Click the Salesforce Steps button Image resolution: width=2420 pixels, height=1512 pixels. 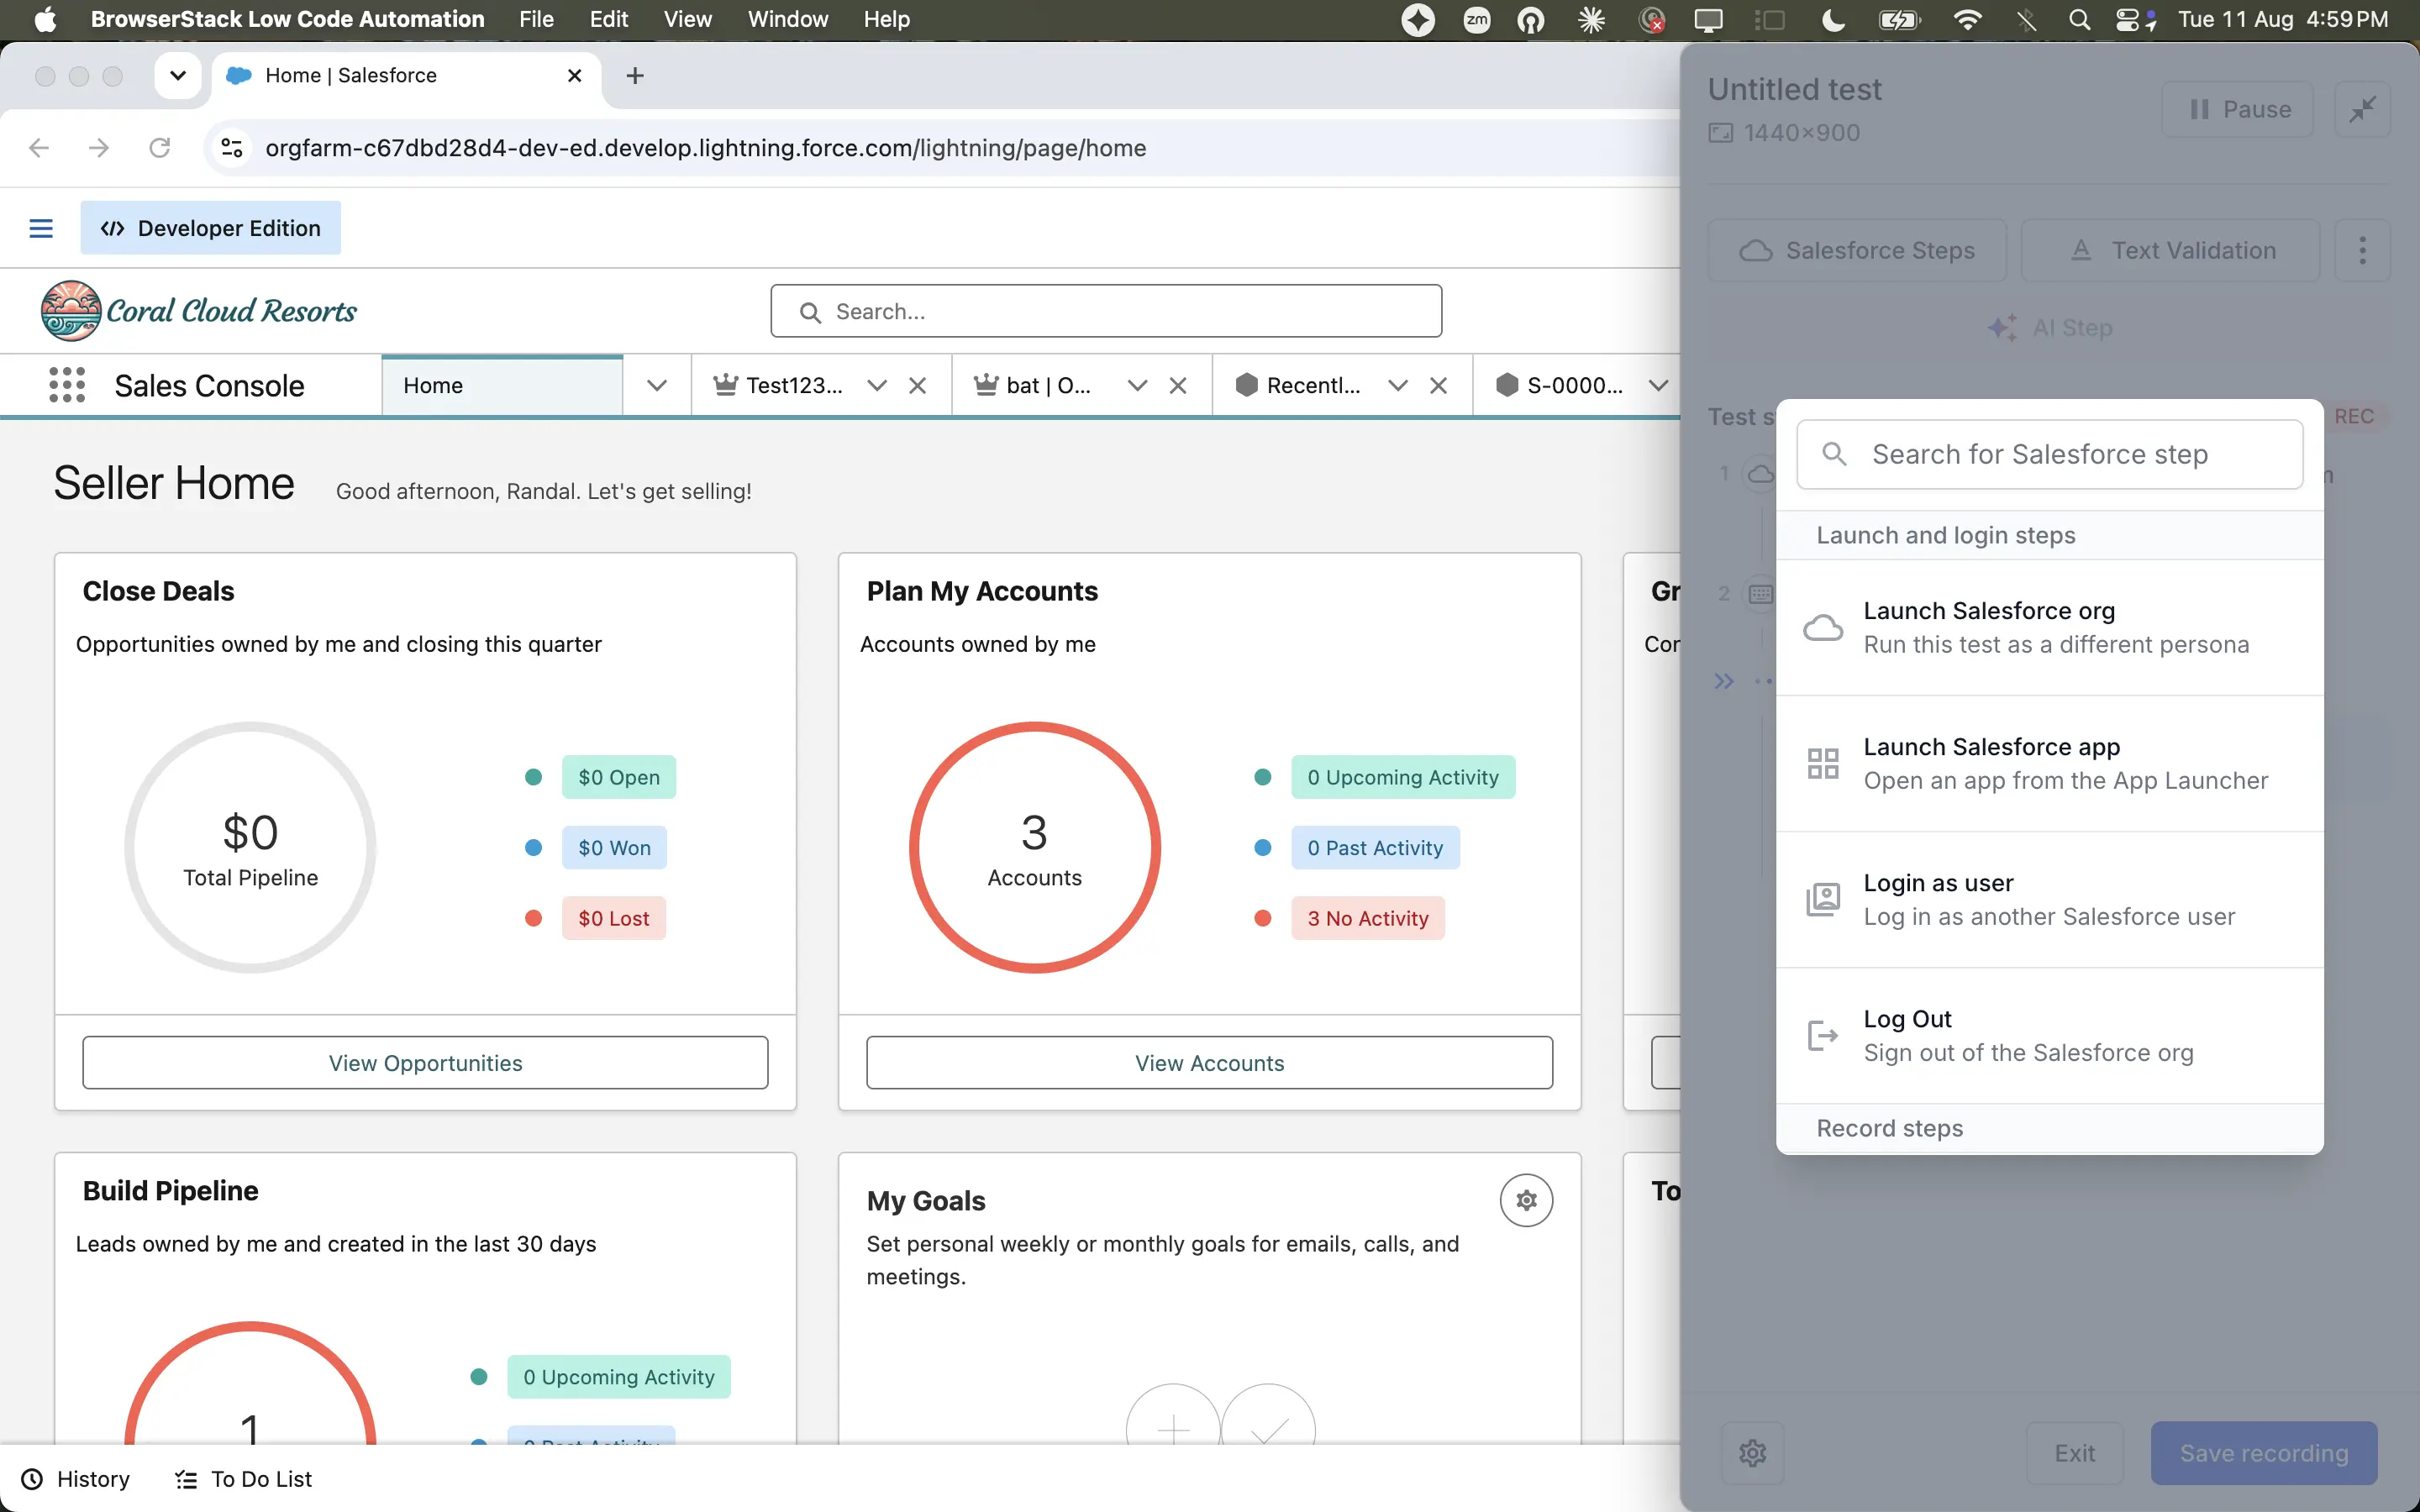click(x=1857, y=250)
